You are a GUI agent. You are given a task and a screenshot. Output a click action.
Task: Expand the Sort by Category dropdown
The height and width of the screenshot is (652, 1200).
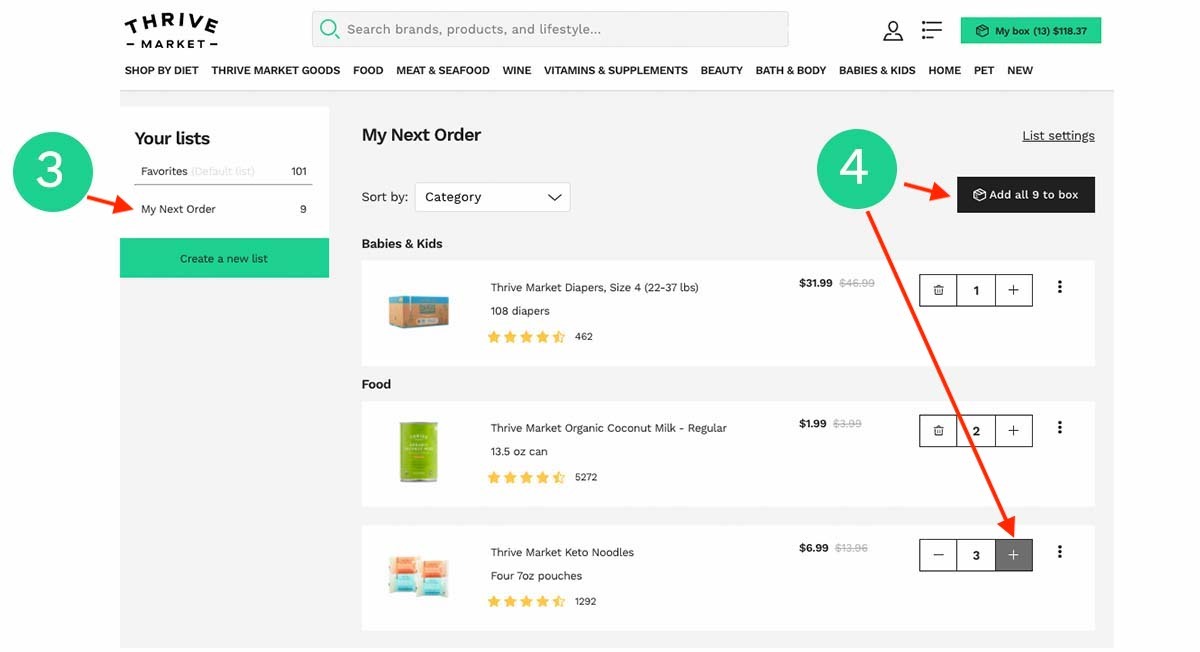click(x=492, y=197)
